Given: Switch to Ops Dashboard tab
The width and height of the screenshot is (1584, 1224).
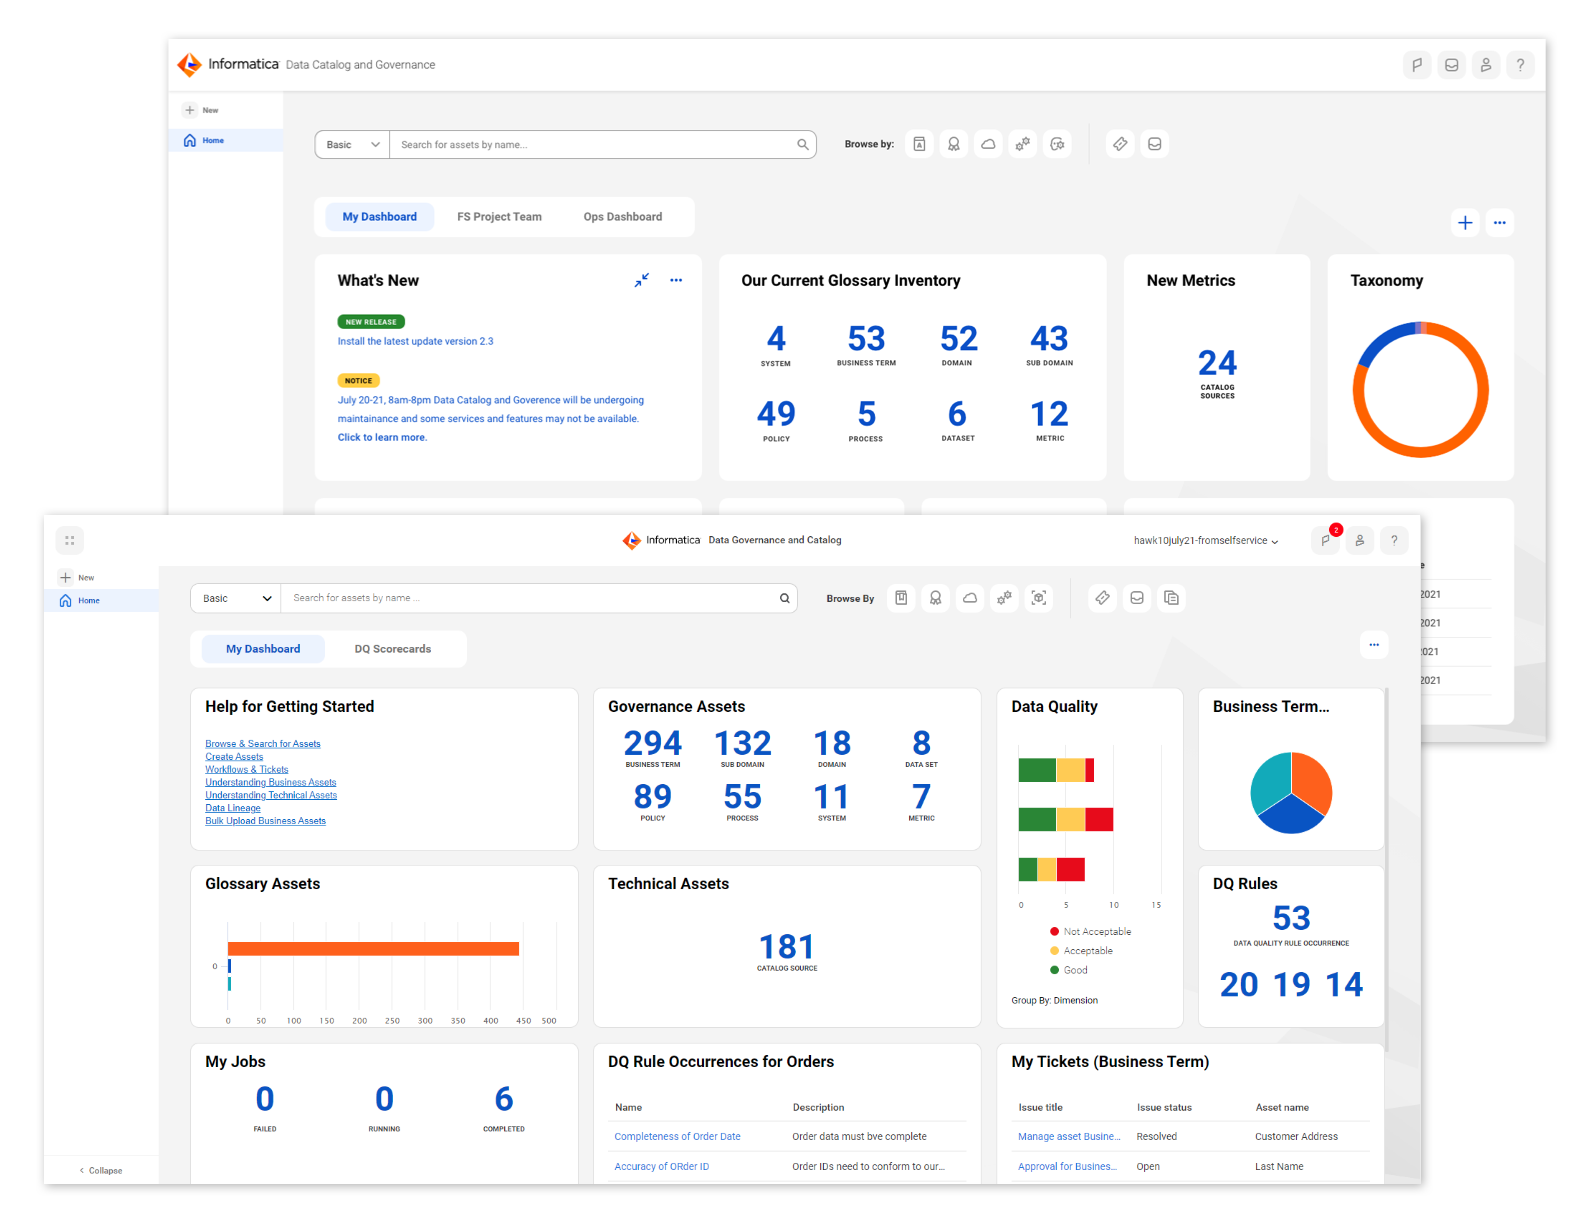Looking at the screenshot, I should [623, 217].
